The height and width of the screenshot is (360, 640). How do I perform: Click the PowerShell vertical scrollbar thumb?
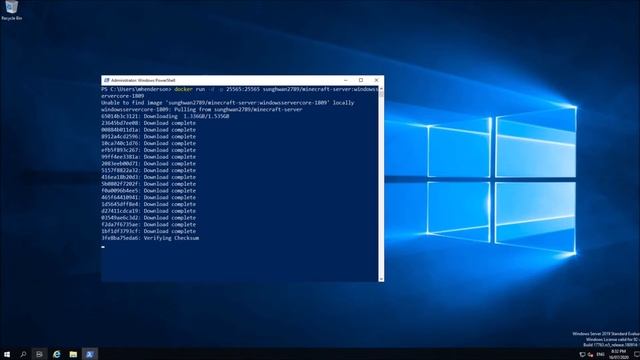(381, 94)
